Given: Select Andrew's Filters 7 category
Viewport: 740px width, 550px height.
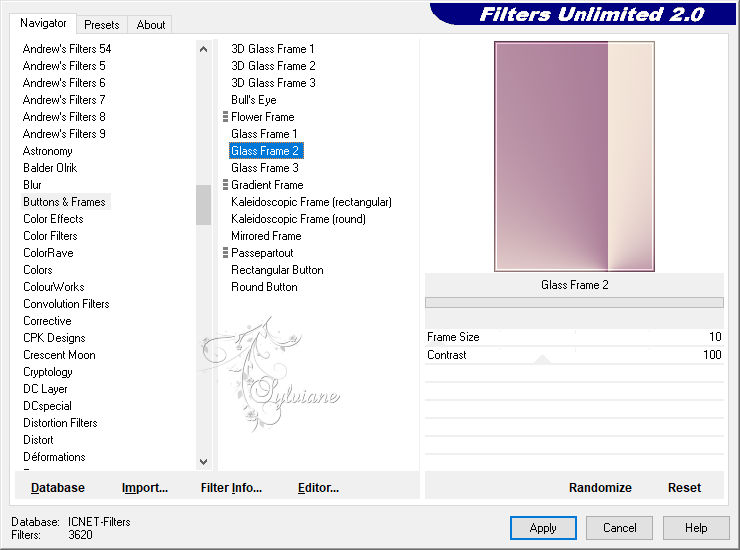Looking at the screenshot, I should (64, 100).
